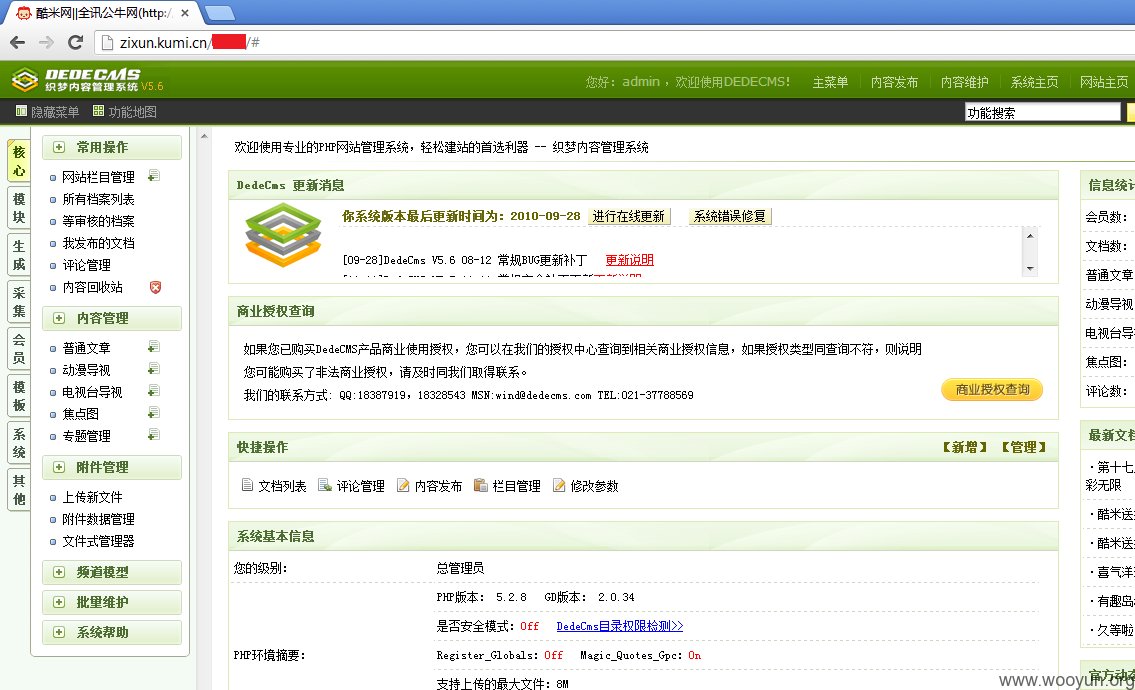Viewport: 1135px width, 690px height.
Task: Open 系统主页 in top navigation
Action: point(1034,83)
